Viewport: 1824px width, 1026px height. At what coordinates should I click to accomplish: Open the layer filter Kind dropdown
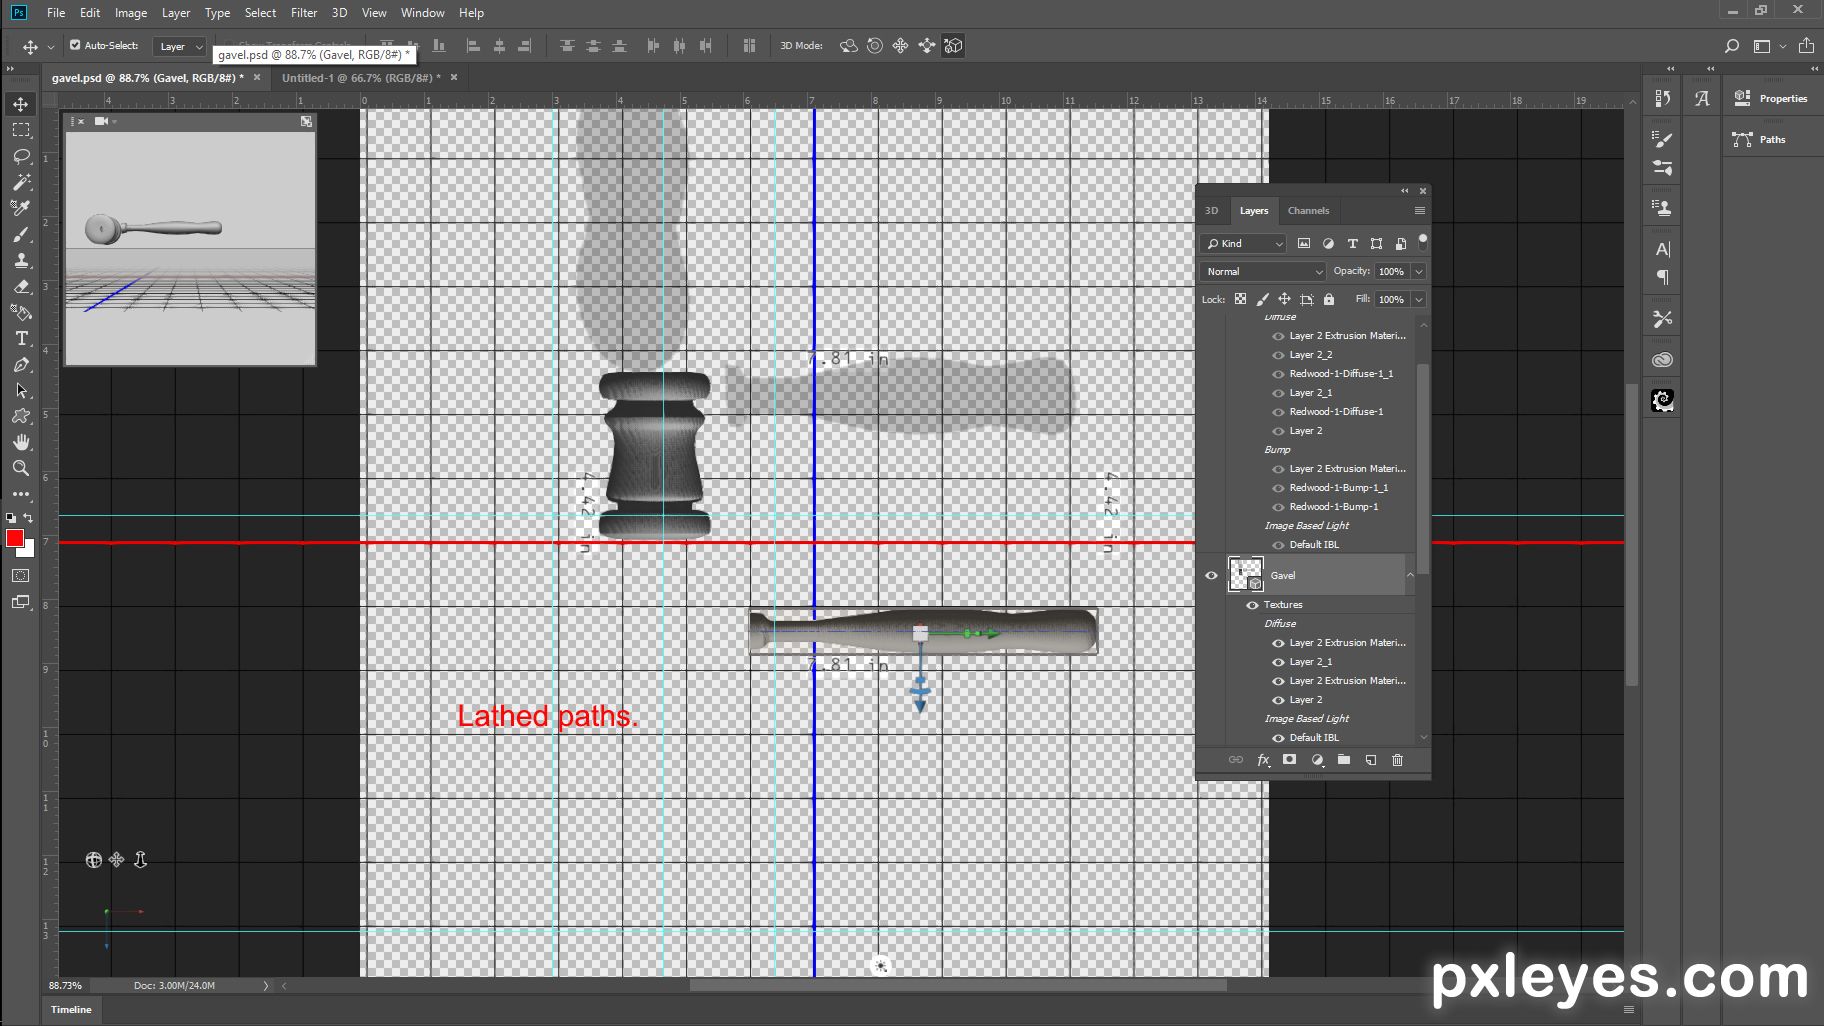1244,244
